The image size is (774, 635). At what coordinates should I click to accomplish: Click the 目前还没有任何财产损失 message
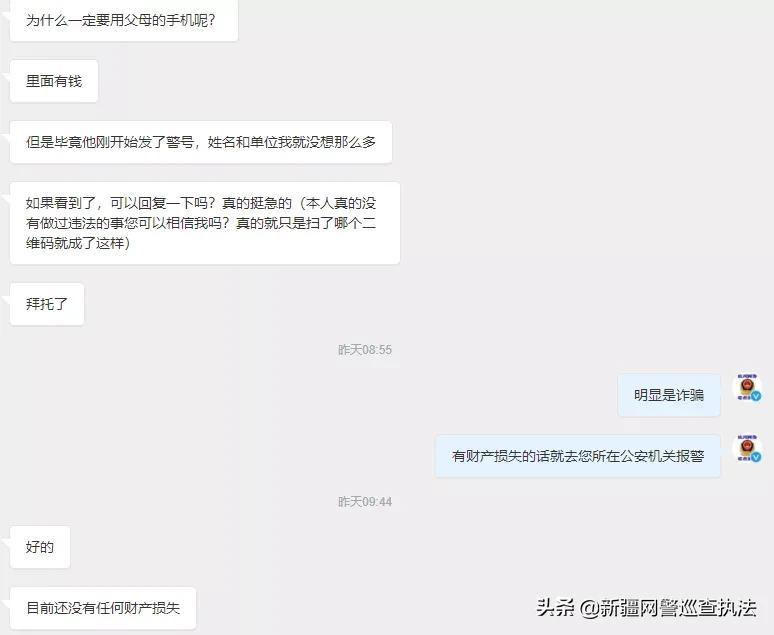pyautogui.click(x=103, y=608)
